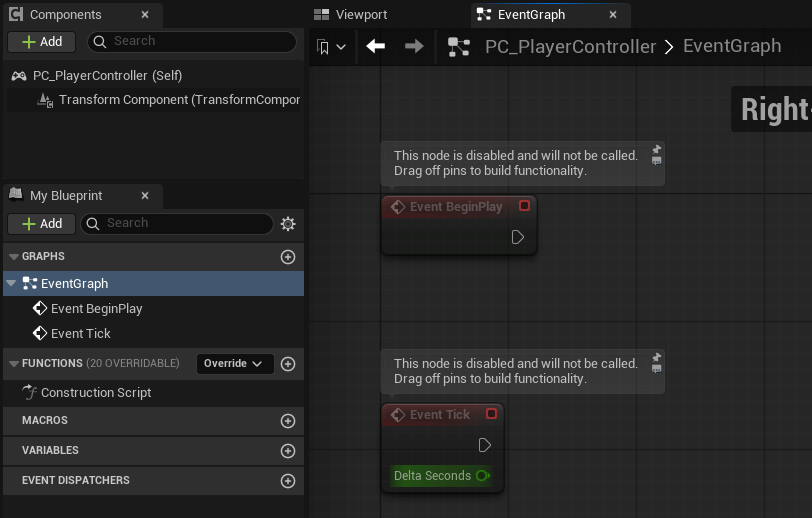Click PC_PlayerController in the breadcrumb

(570, 47)
